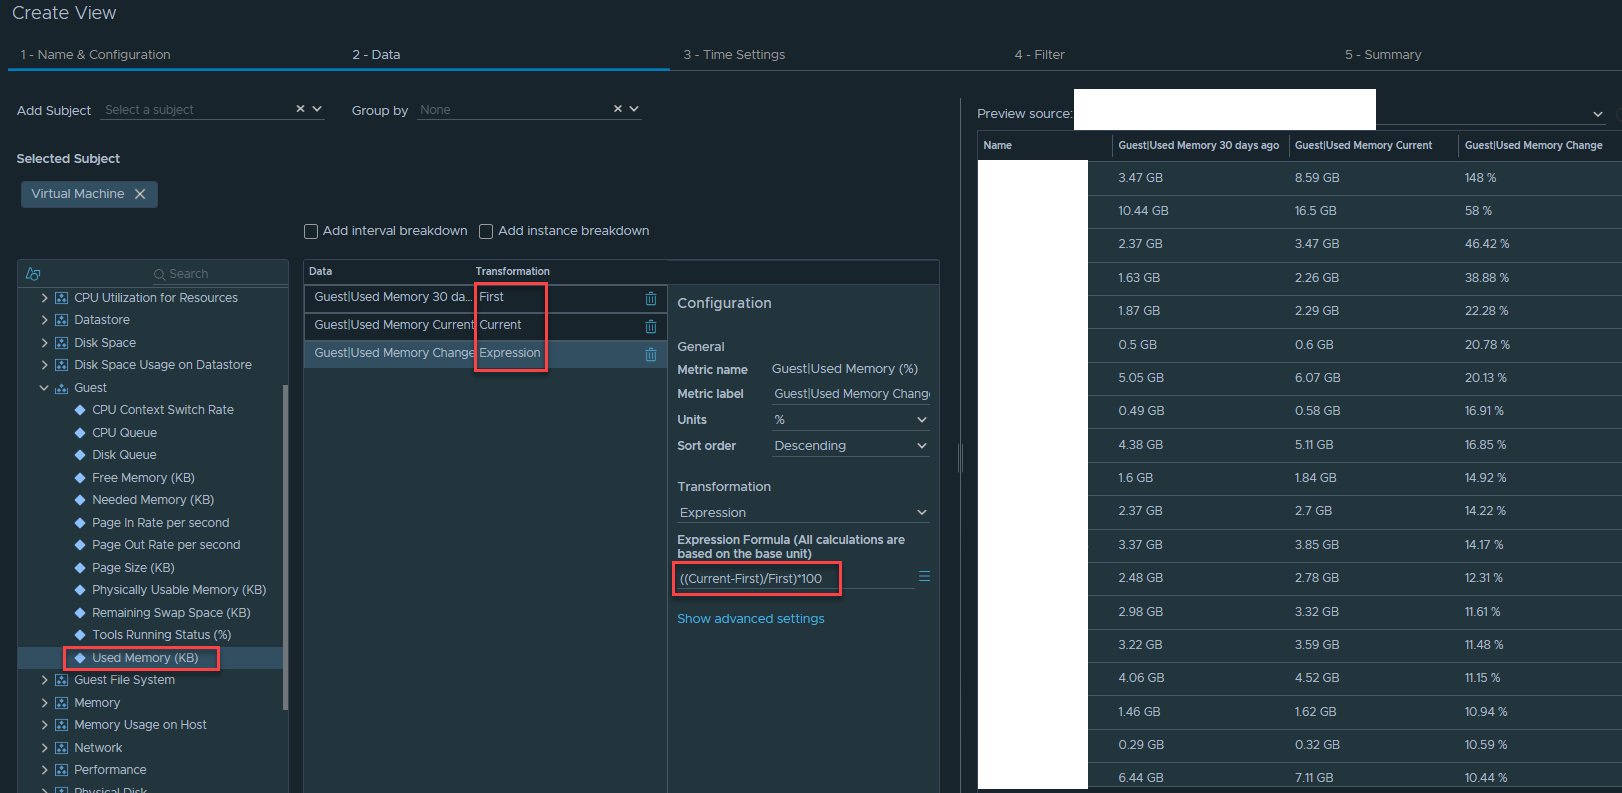Image resolution: width=1622 pixels, height=793 pixels.
Task: Sort by Guest|Used Memory Change column header
Action: [x=1533, y=146]
